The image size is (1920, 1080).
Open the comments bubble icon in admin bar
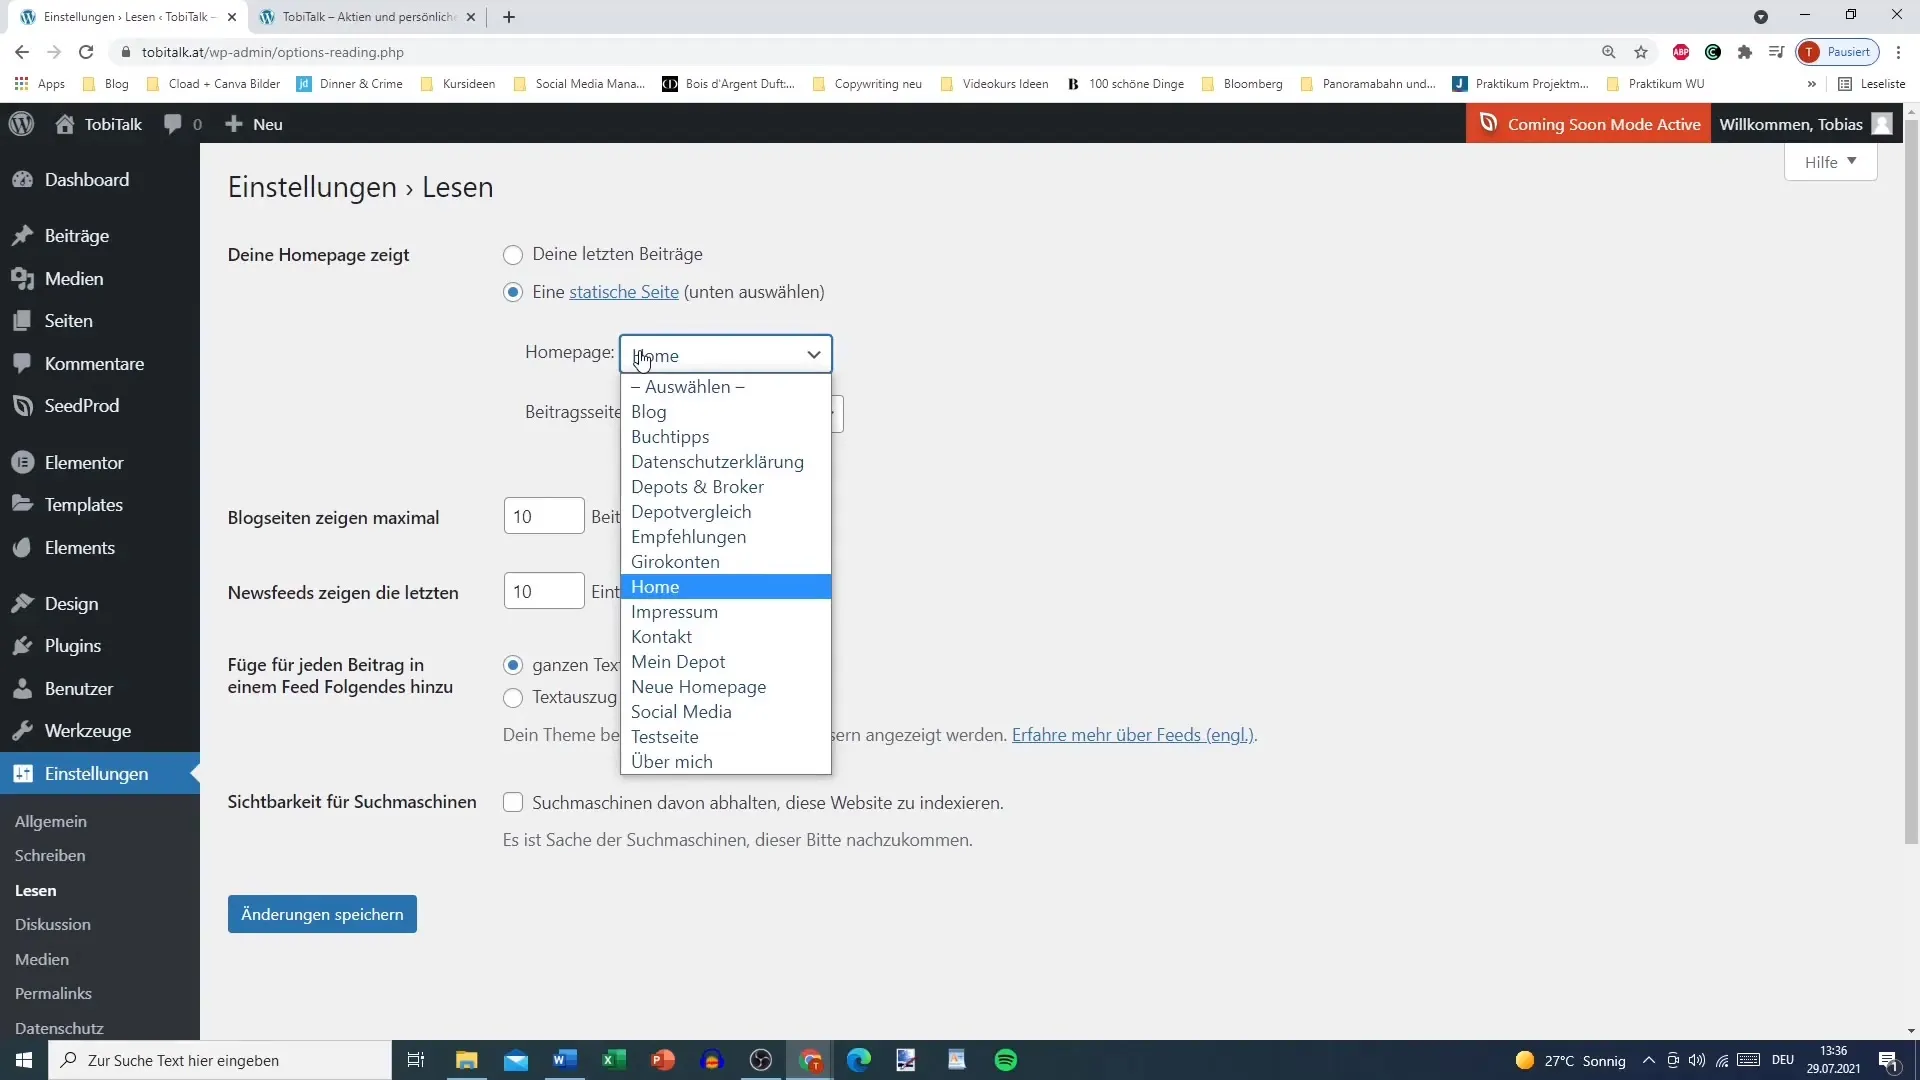pos(173,124)
